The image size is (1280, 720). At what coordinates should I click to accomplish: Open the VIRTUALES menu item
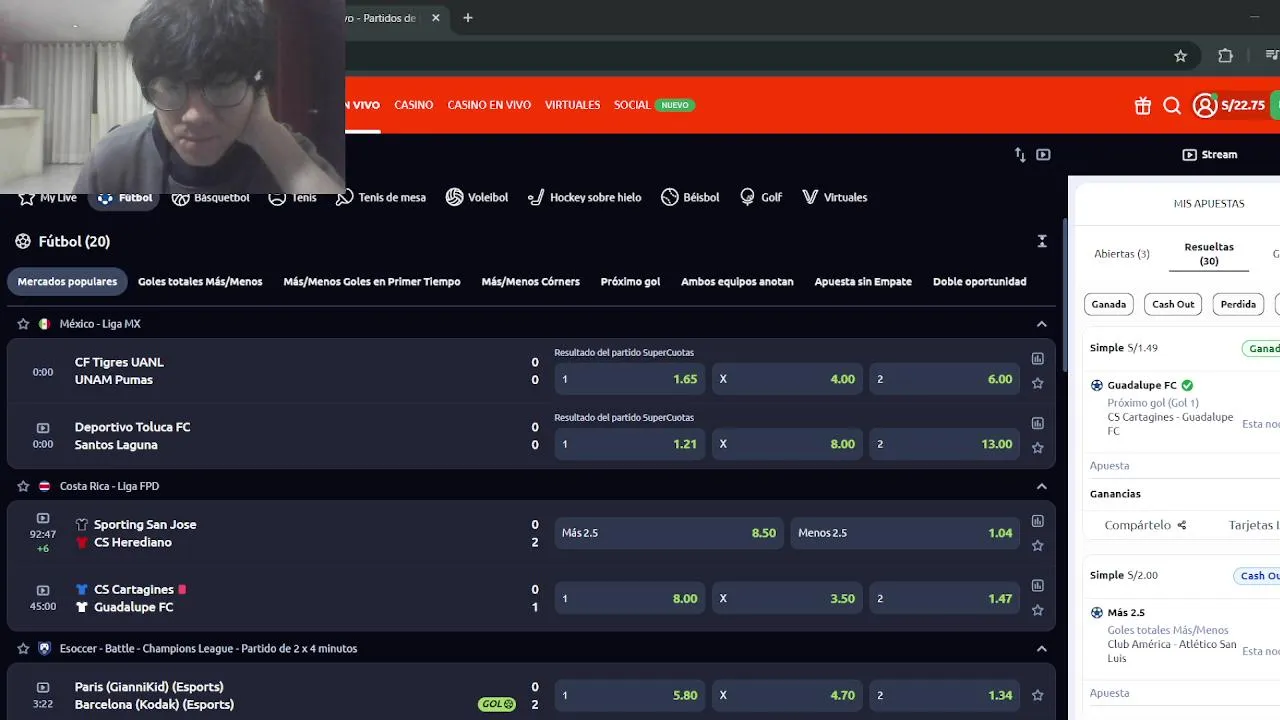click(572, 105)
